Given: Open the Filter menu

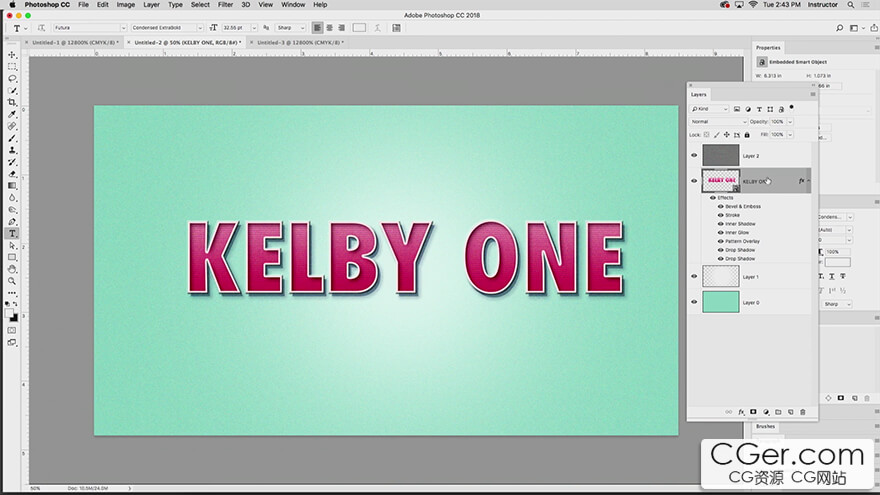Looking at the screenshot, I should 225,4.
